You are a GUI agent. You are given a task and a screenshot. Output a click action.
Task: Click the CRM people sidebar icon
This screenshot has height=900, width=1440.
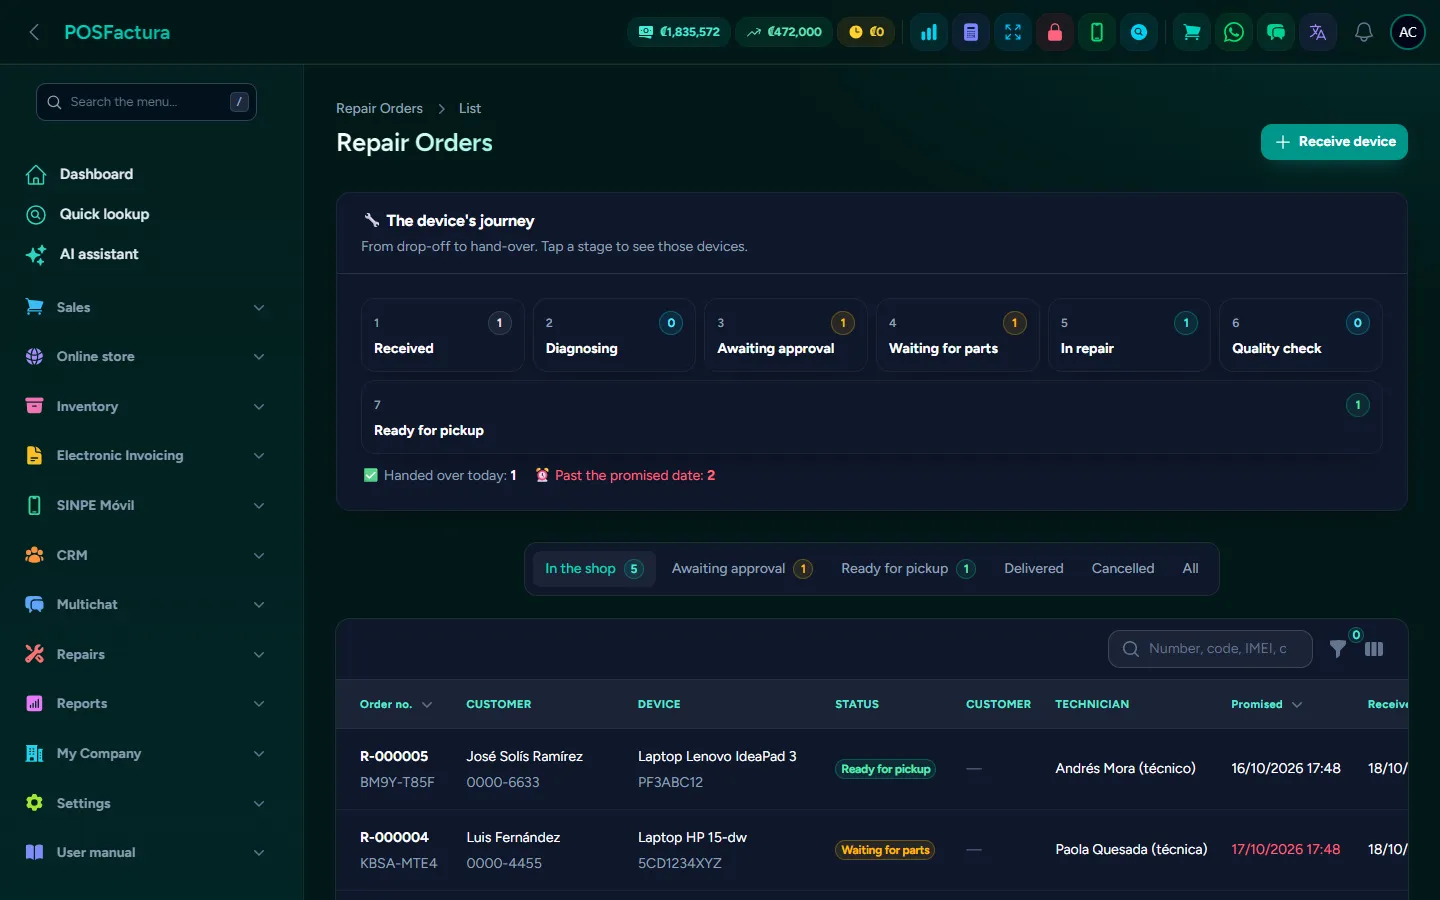point(34,555)
